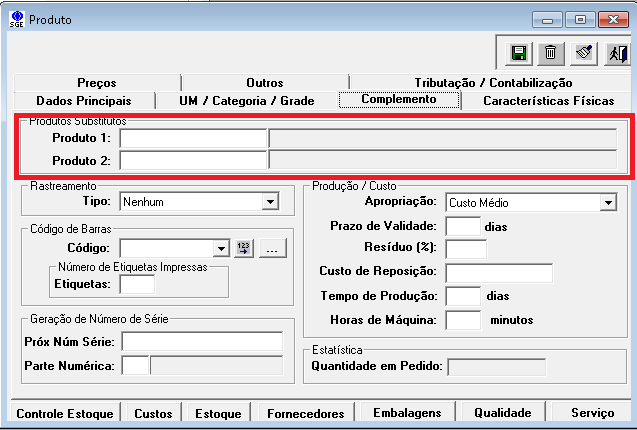
Task: Click the ellipsis button beside Código
Action: tap(273, 248)
